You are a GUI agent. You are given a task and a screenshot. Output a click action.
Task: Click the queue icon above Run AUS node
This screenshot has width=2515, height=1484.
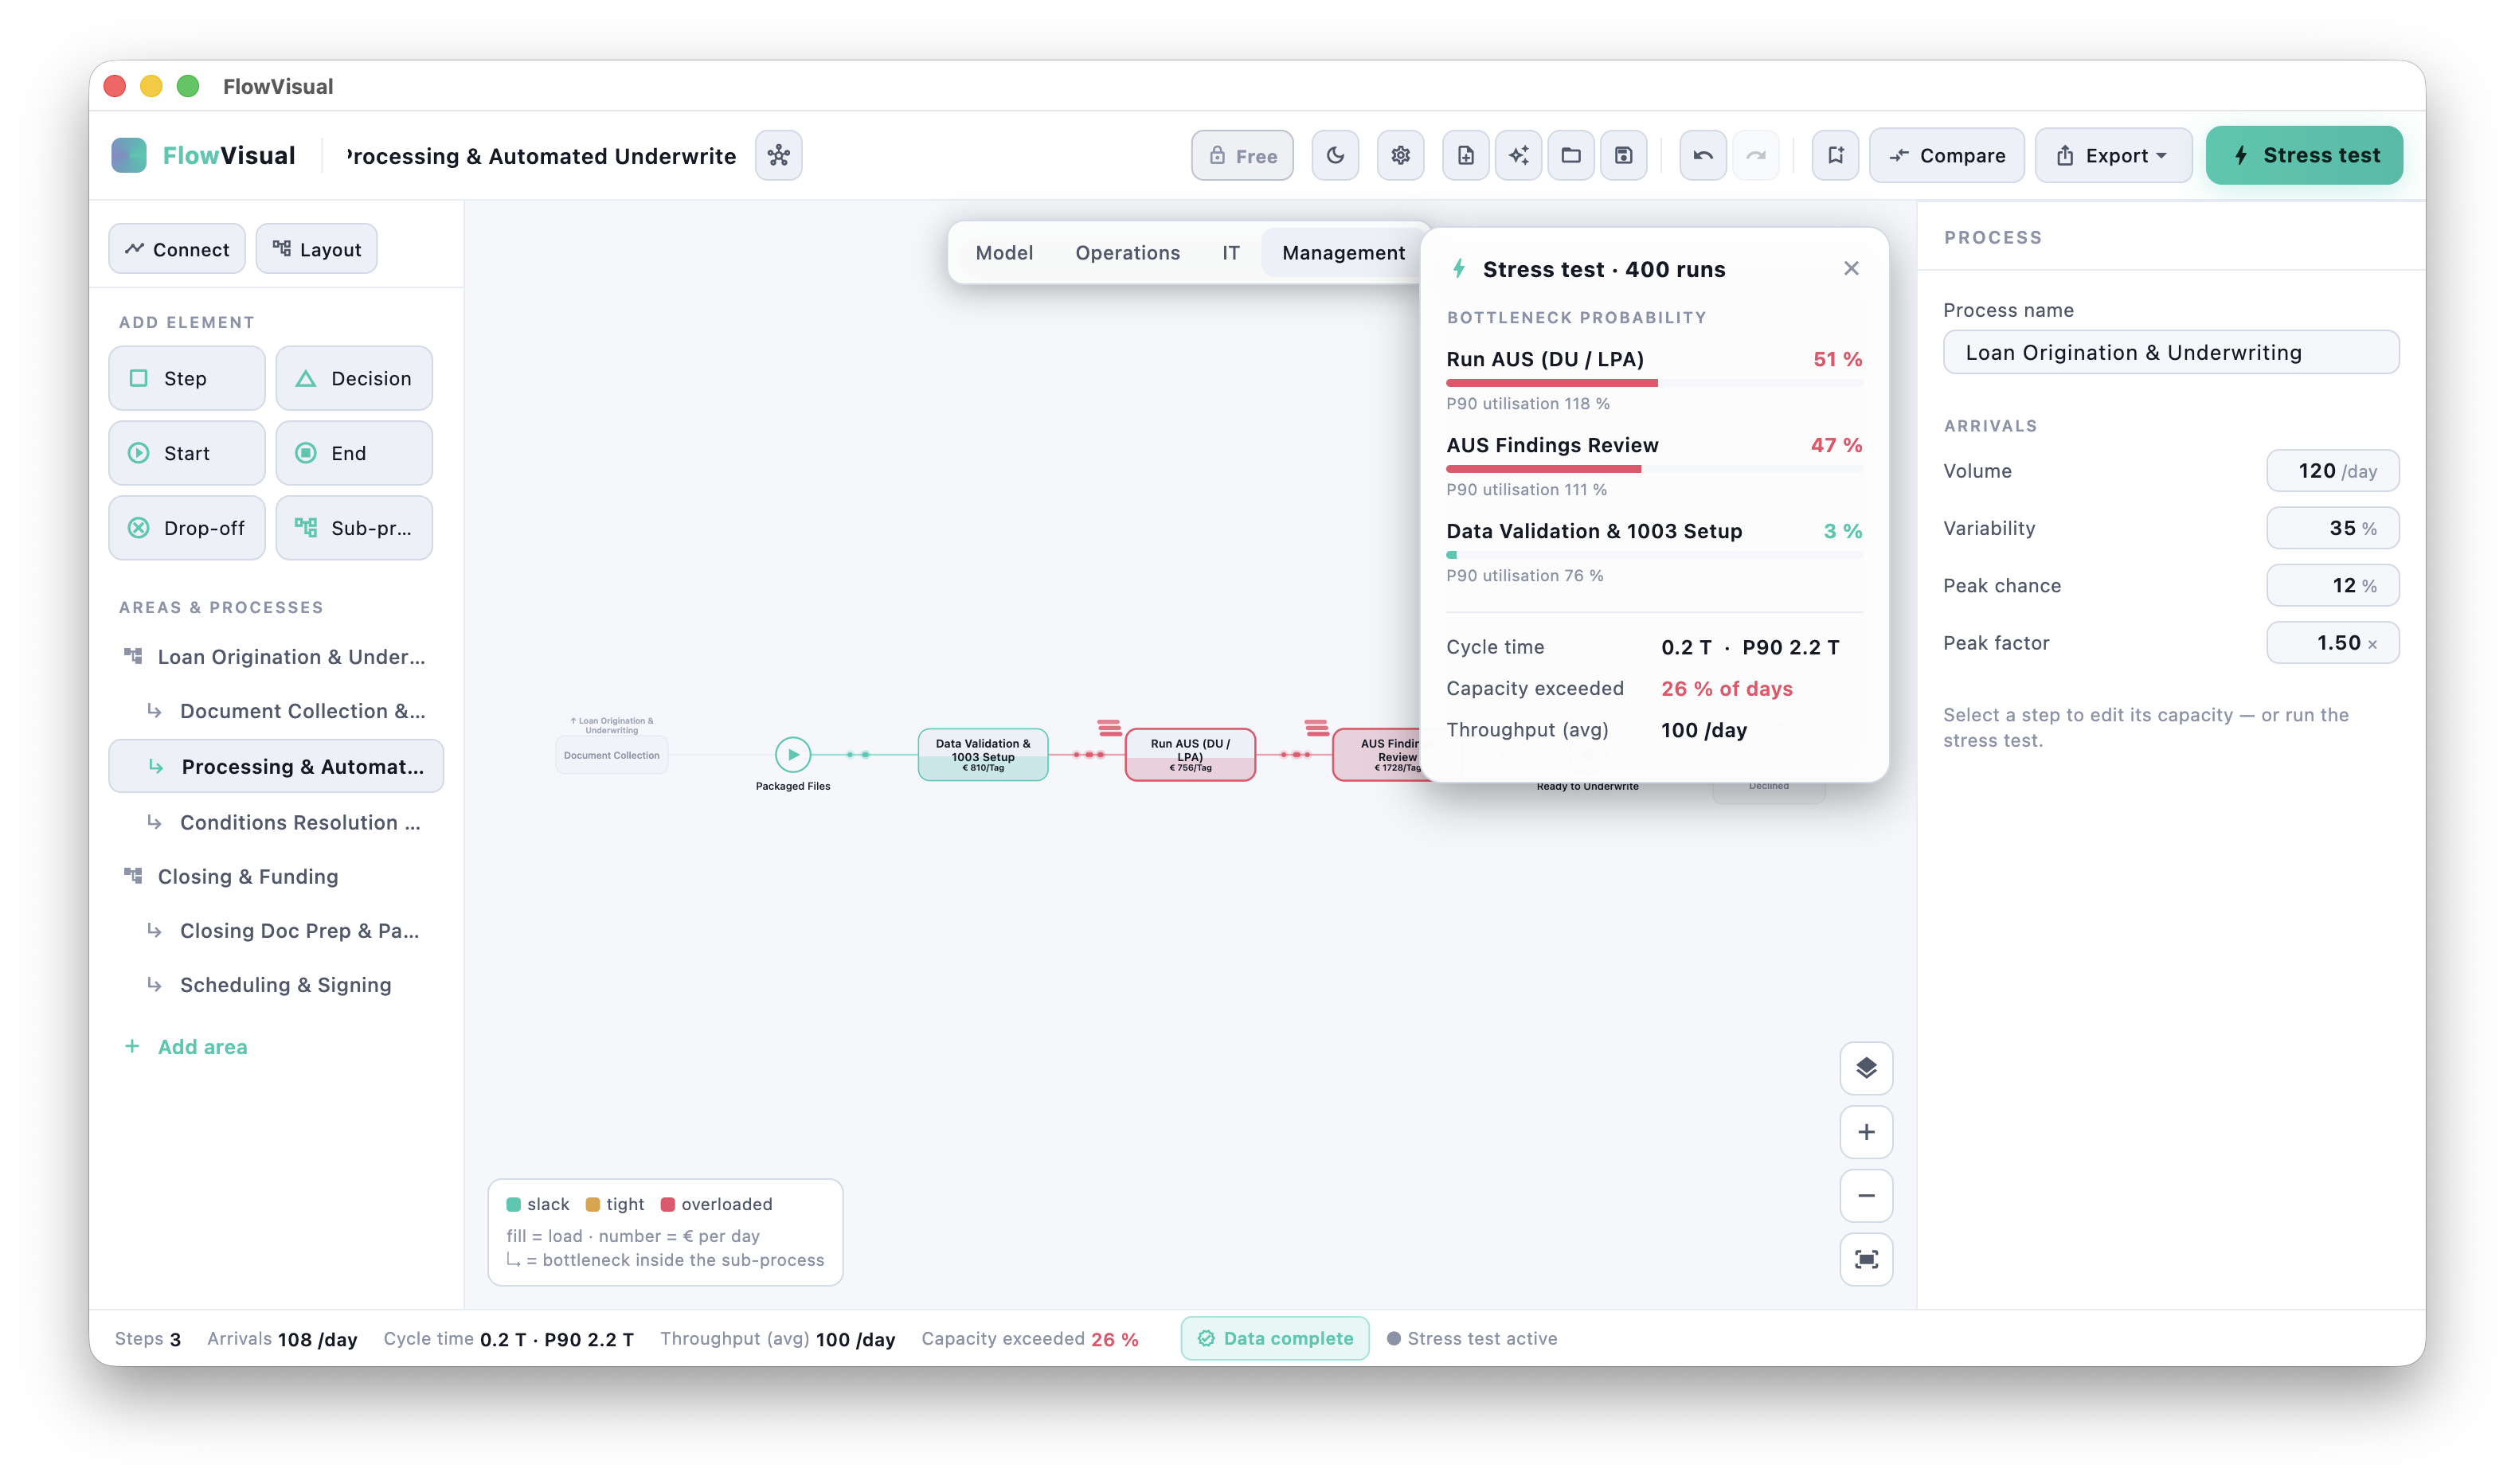(1109, 727)
